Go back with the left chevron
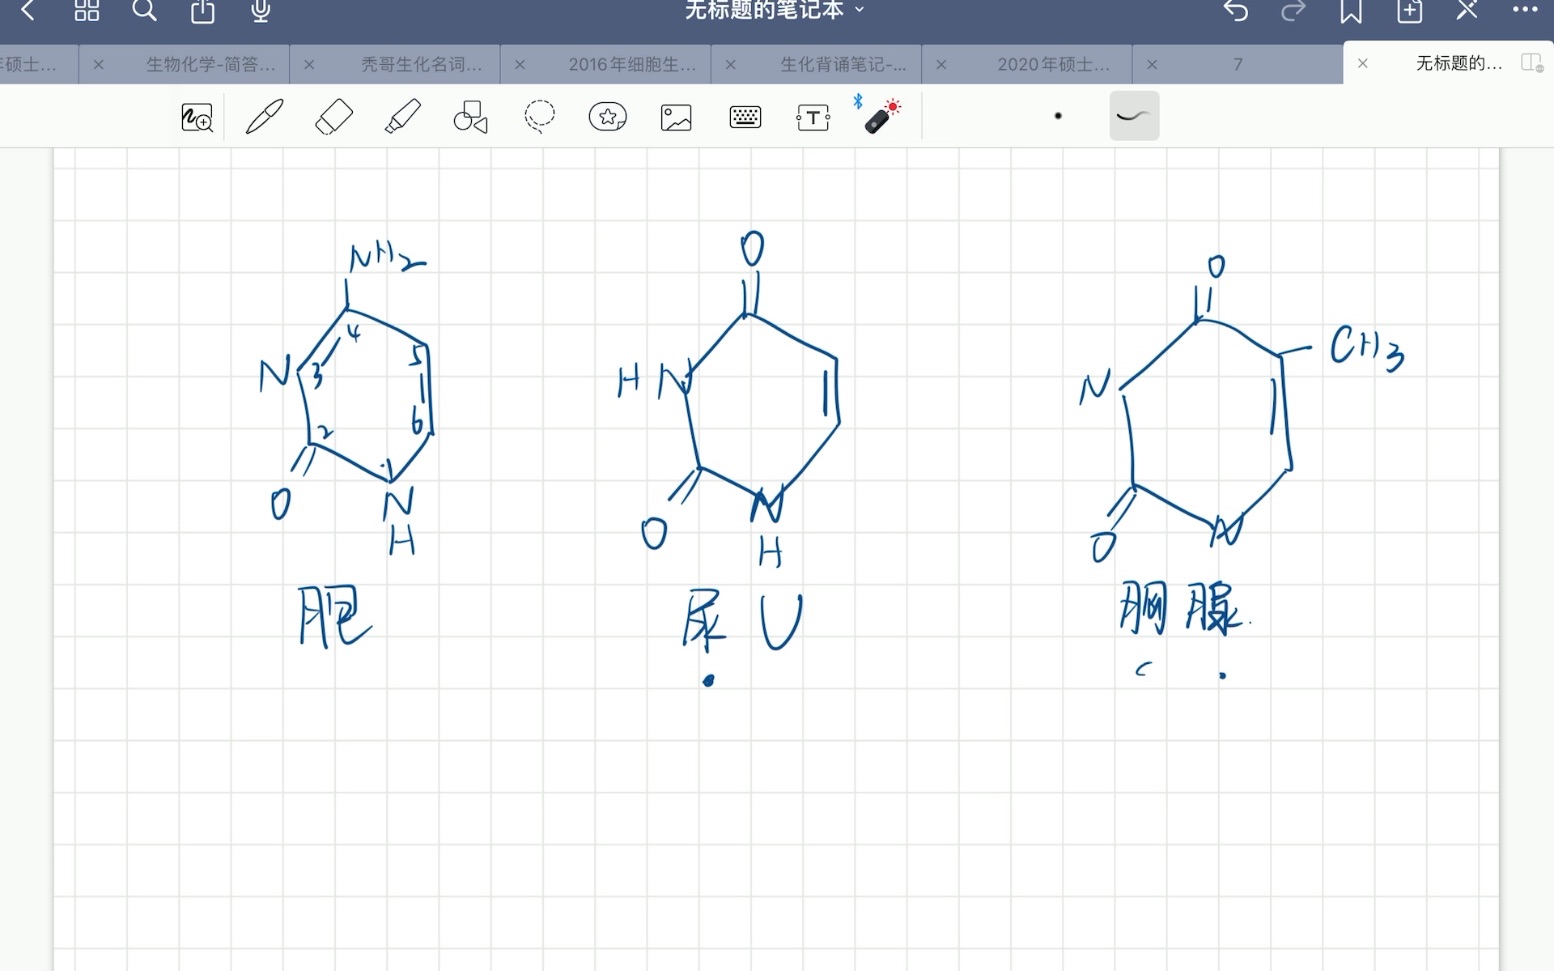1554x971 pixels. pyautogui.click(x=28, y=11)
